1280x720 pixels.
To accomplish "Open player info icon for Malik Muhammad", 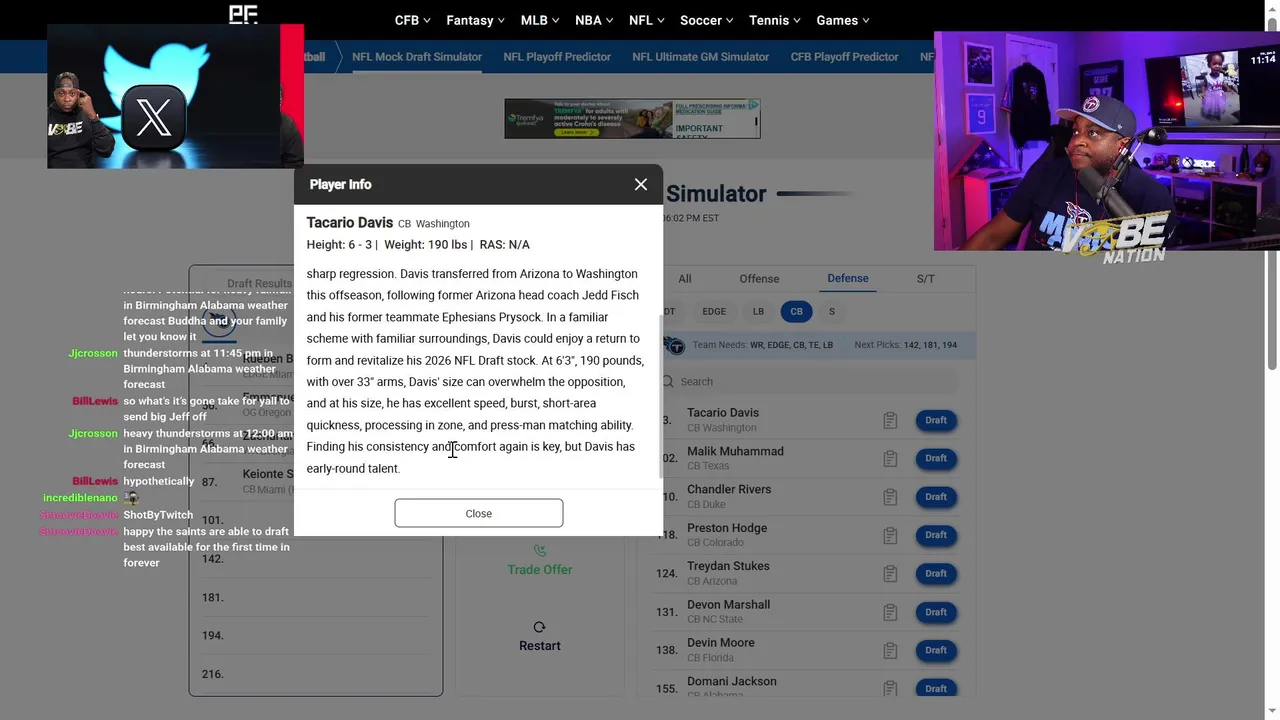I will (890, 458).
